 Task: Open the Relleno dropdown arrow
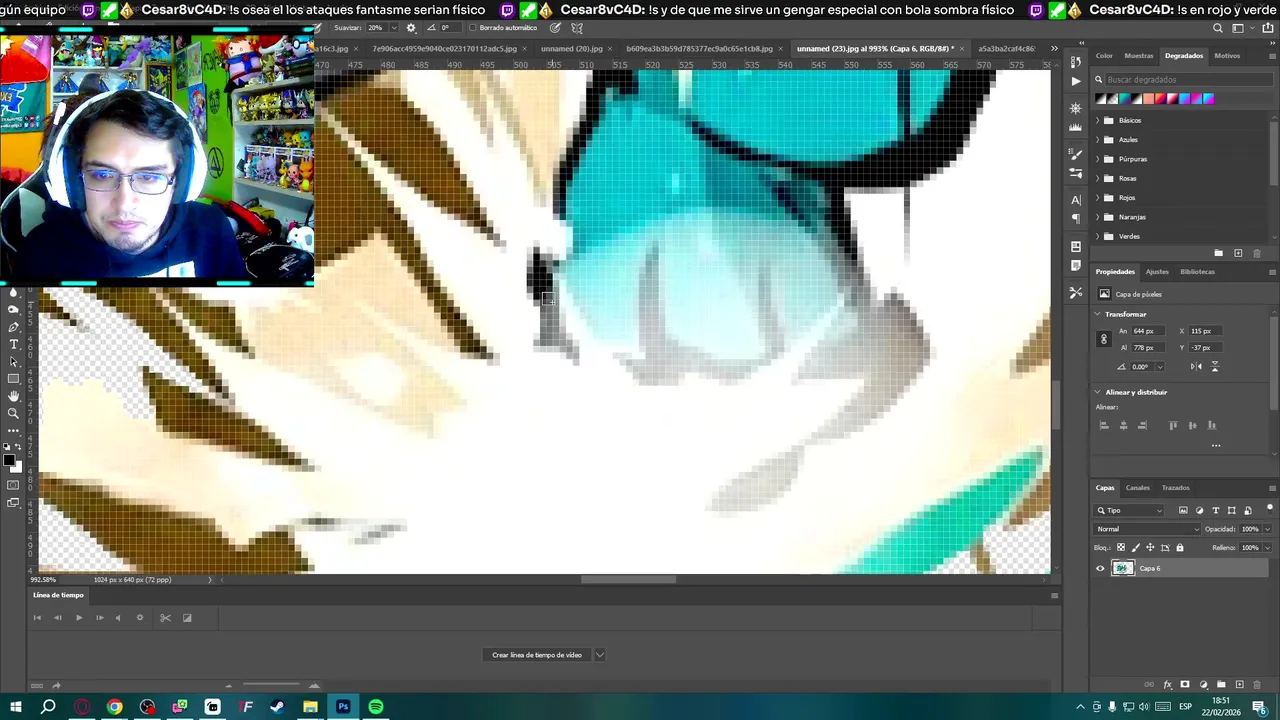(1268, 548)
